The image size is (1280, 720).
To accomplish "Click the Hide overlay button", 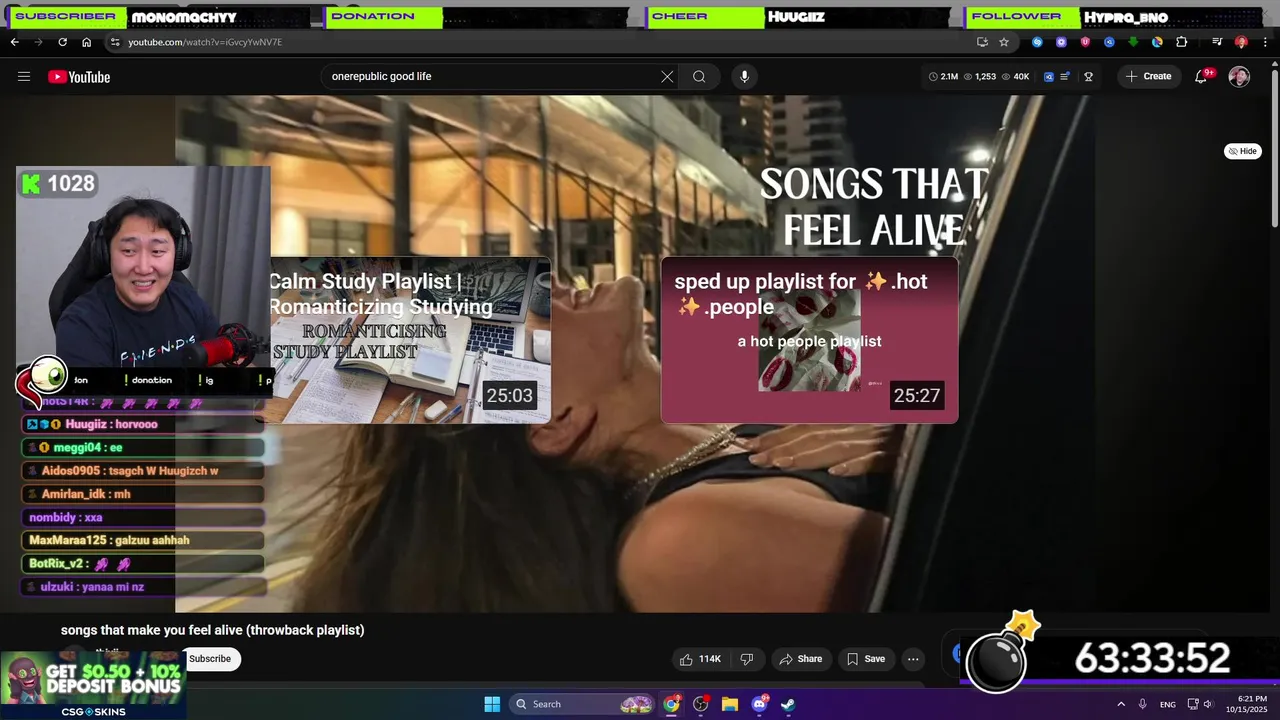I will coord(1243,151).
